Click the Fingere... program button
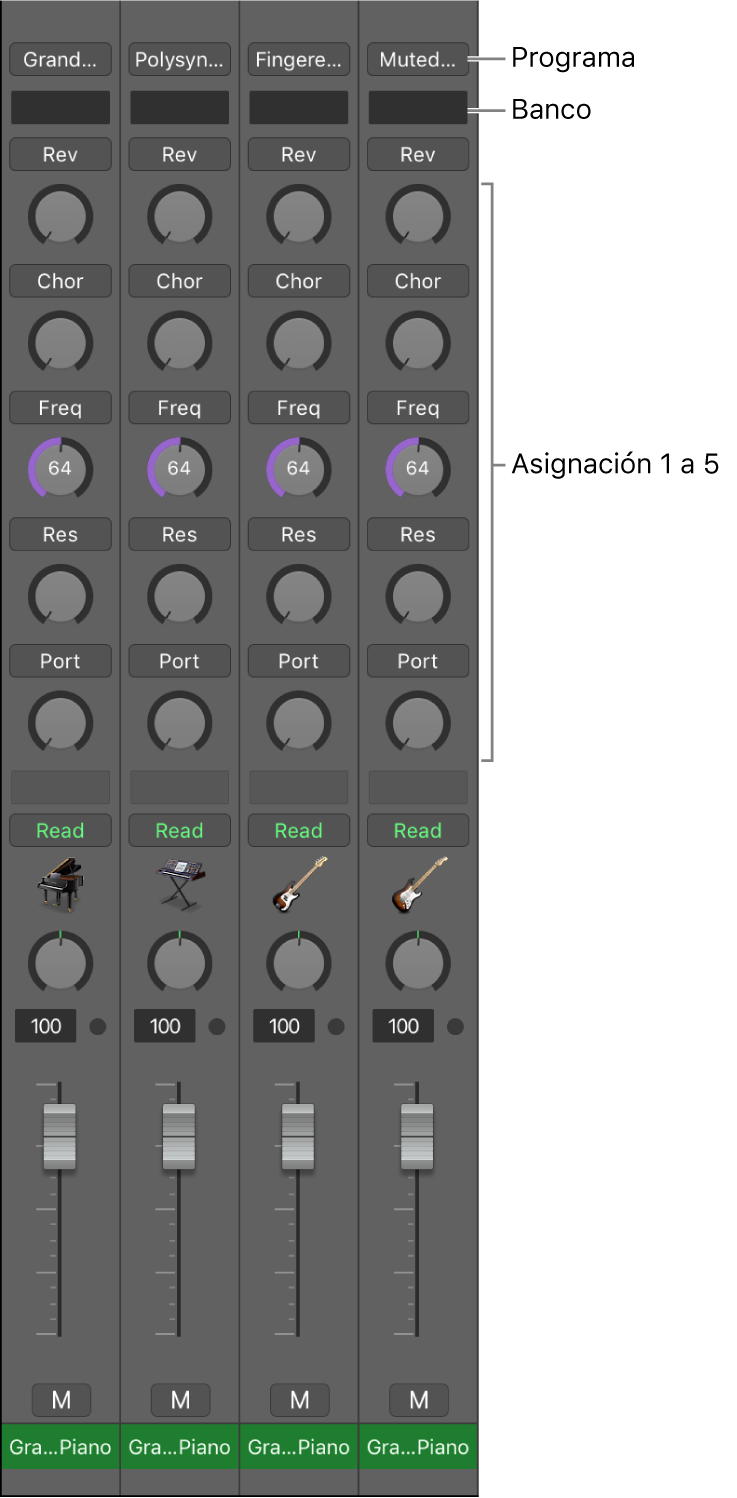 (x=299, y=60)
